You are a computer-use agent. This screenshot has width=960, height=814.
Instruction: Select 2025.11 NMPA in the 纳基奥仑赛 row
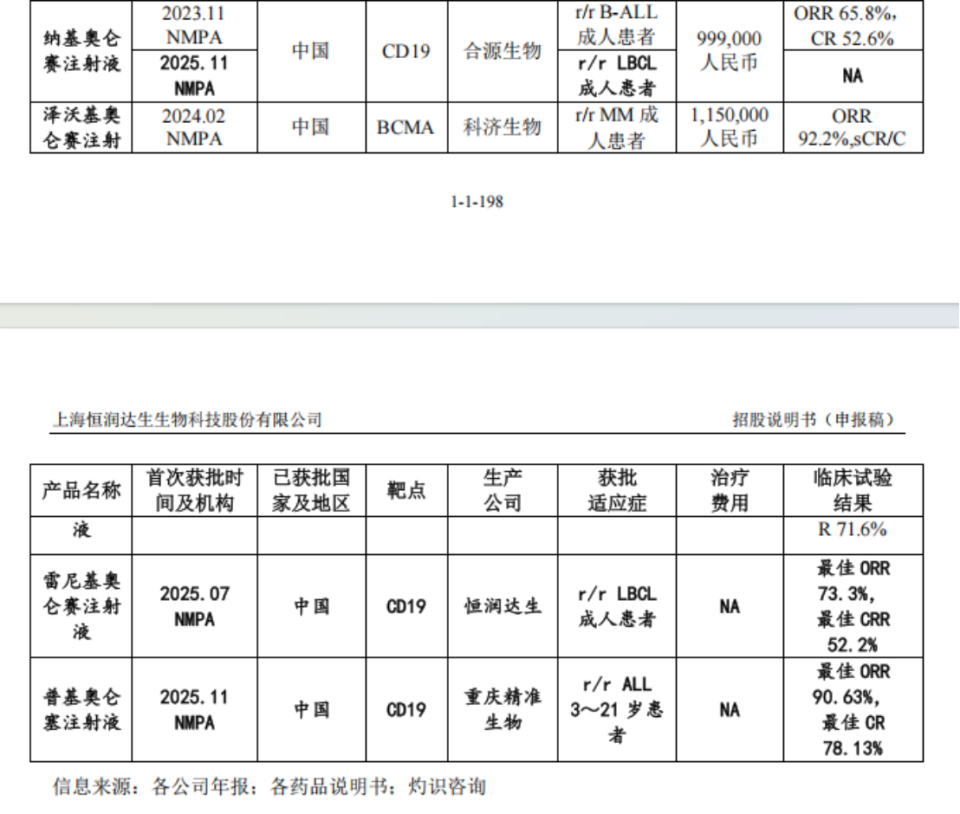(194, 76)
